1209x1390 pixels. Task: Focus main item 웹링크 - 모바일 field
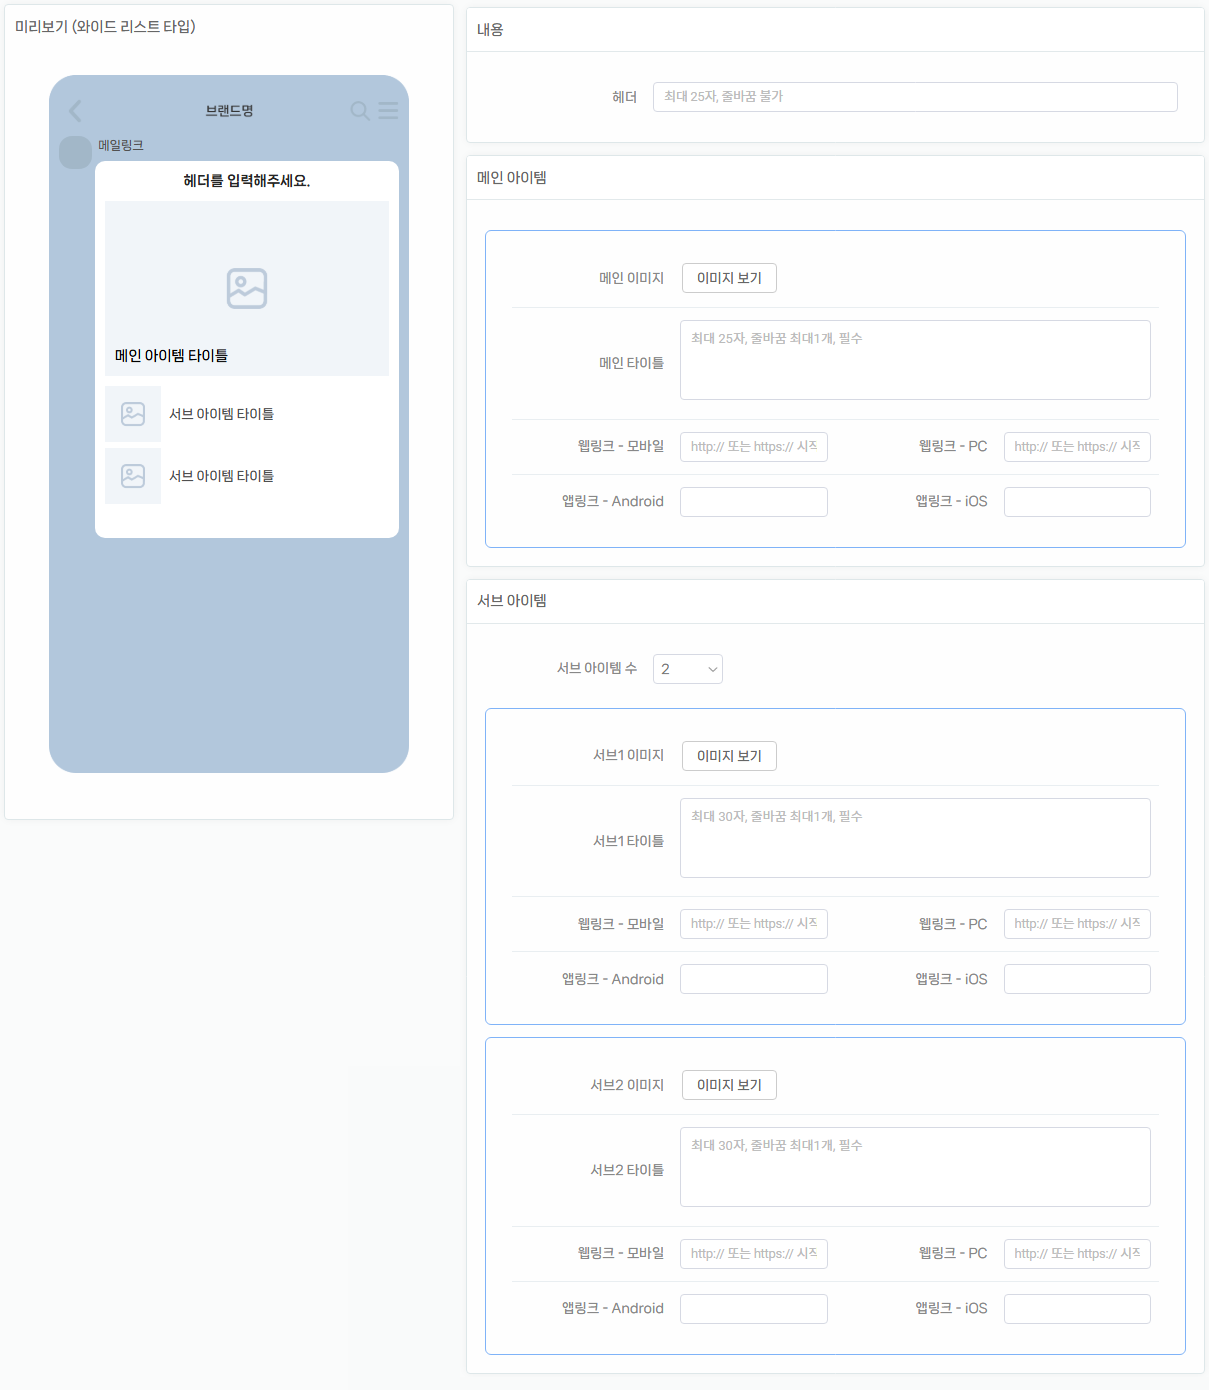pos(754,447)
